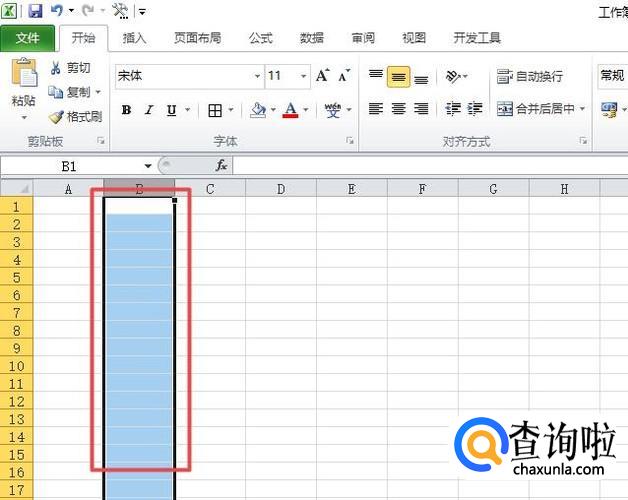The width and height of the screenshot is (628, 500).
Task: Click the Redo arrow icon
Action: pos(88,10)
